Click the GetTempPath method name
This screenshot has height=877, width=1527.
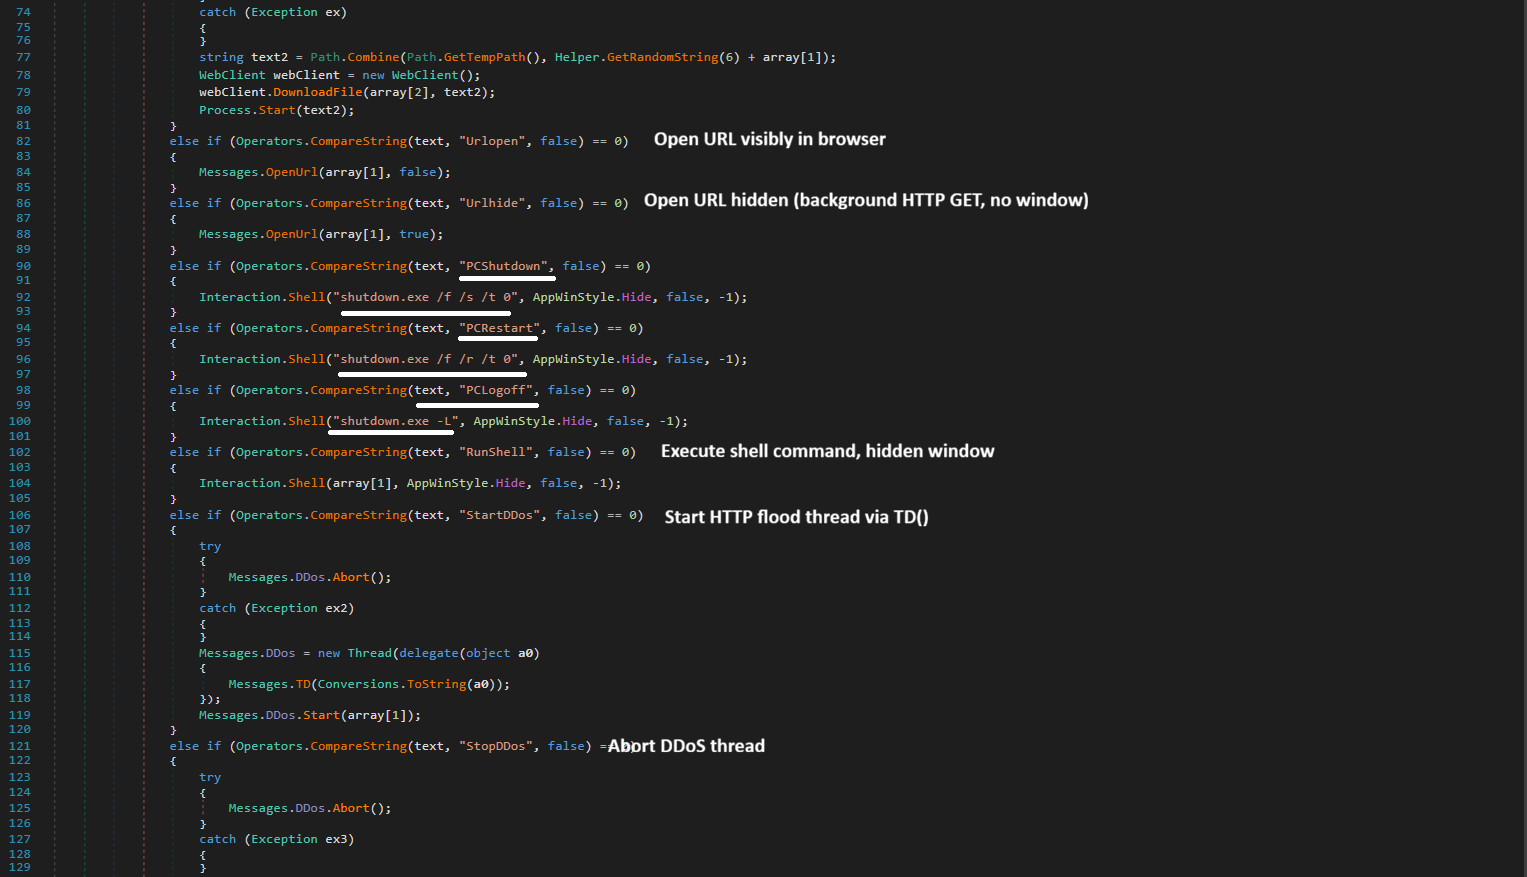[484, 57]
